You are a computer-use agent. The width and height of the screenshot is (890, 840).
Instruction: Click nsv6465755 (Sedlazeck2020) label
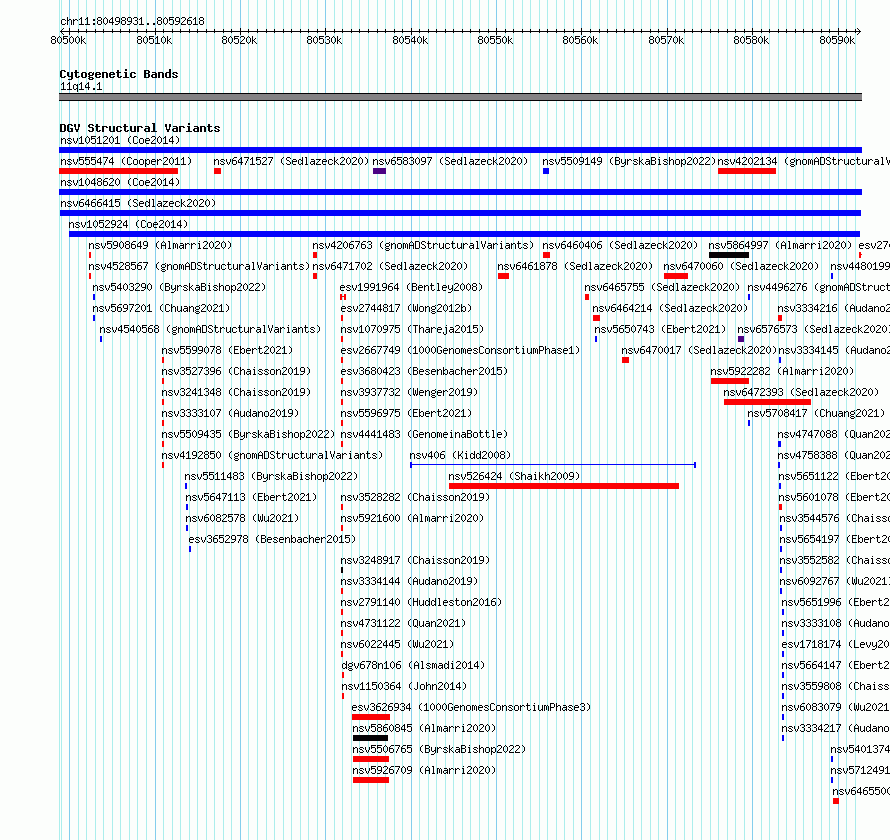(662, 287)
